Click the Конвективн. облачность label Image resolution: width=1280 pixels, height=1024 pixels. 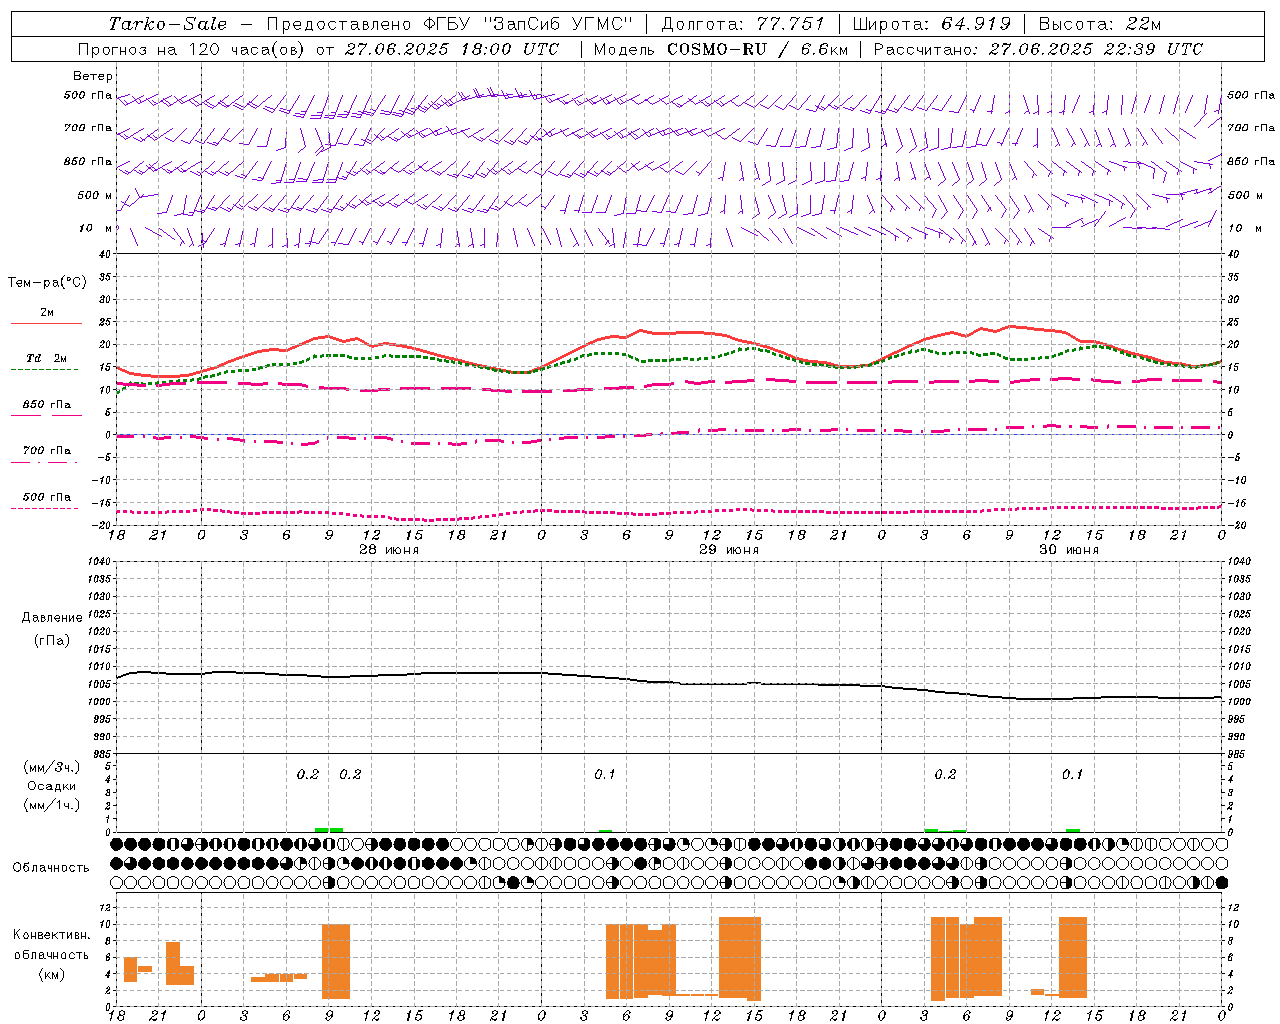(51, 945)
